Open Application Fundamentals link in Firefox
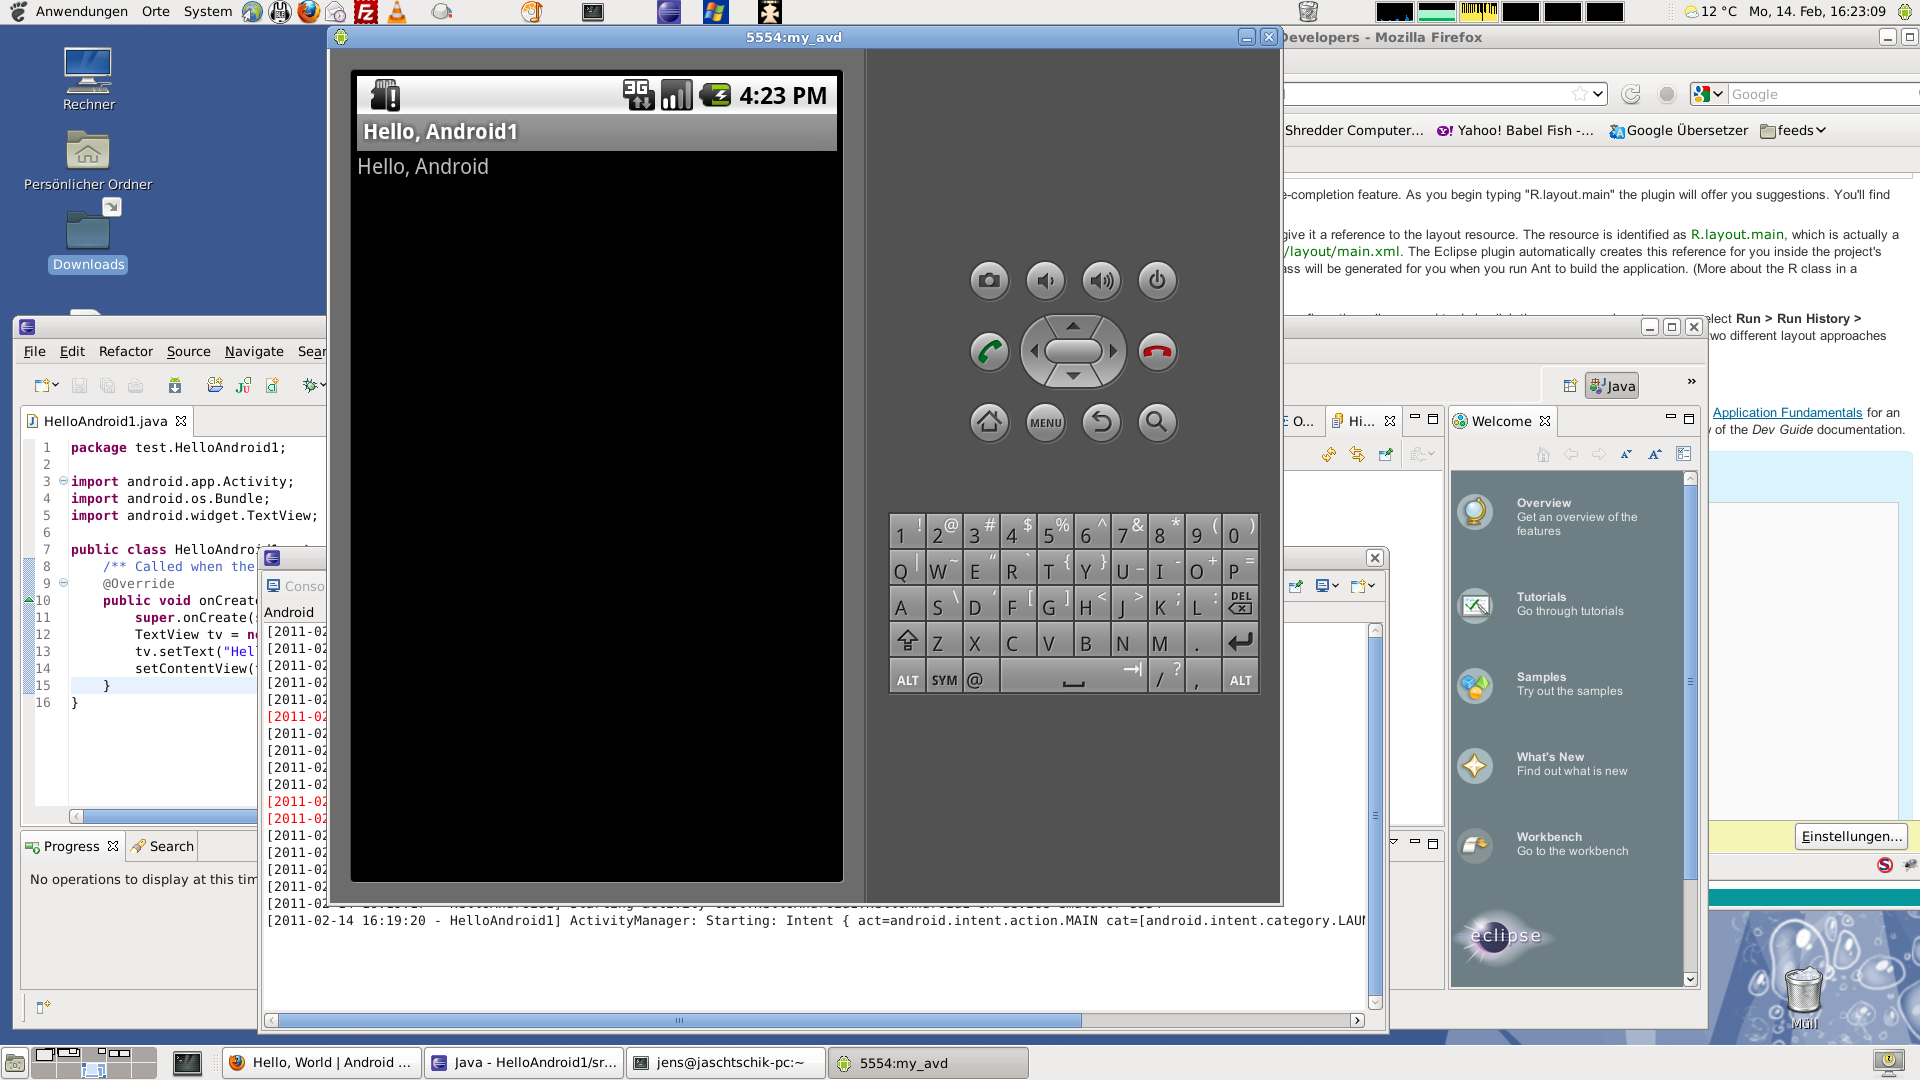 pyautogui.click(x=1787, y=413)
